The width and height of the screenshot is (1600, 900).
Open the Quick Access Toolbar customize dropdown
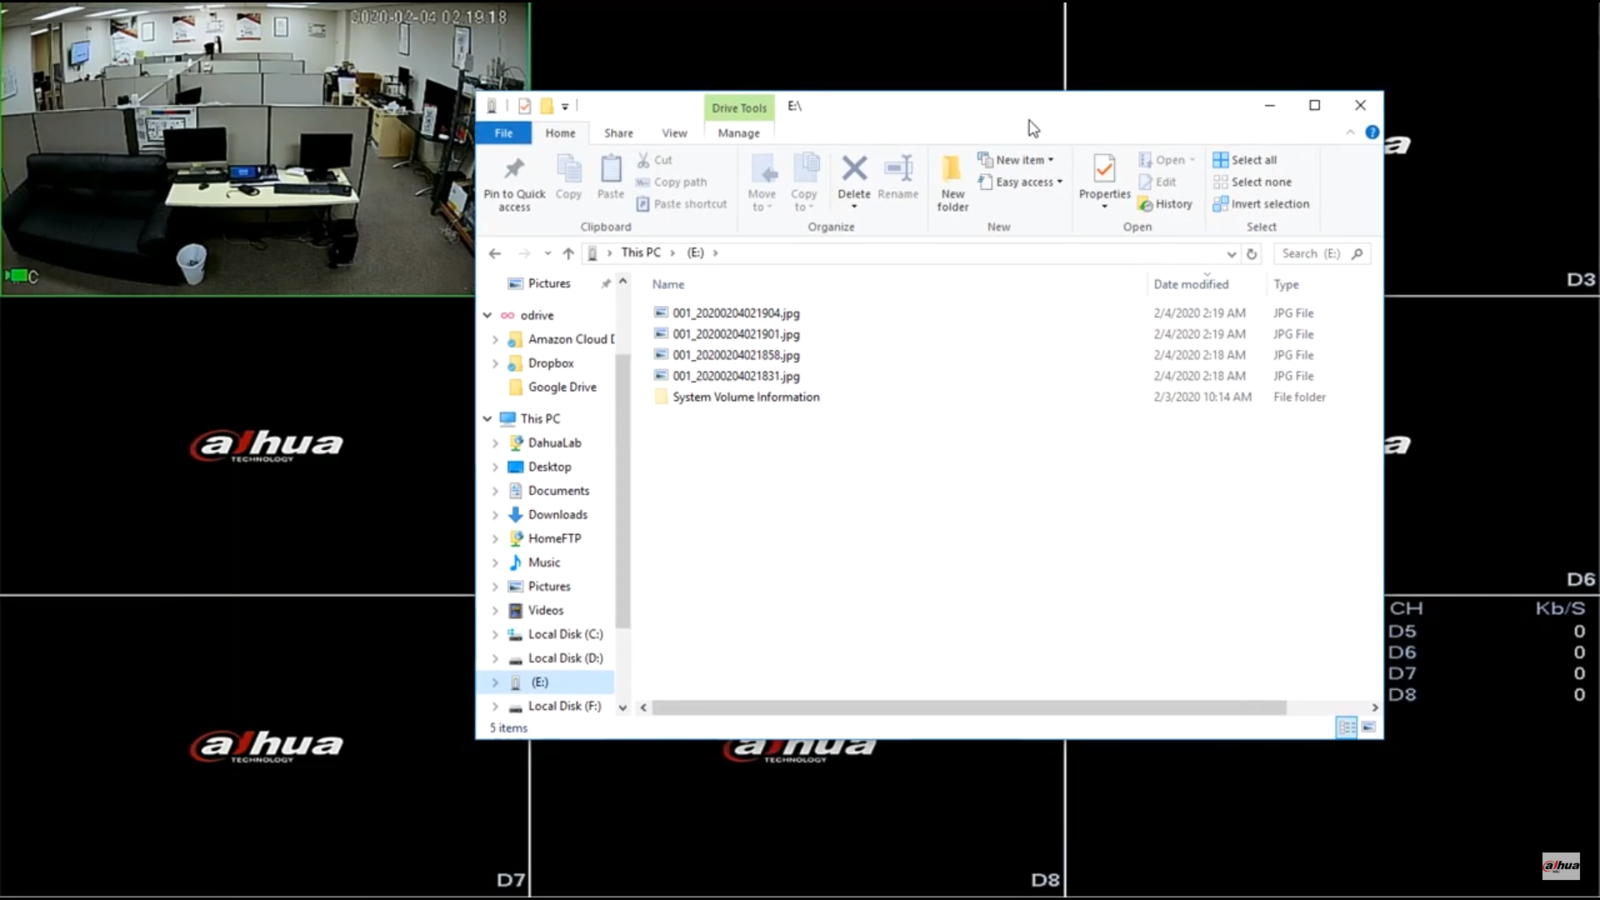click(x=565, y=106)
